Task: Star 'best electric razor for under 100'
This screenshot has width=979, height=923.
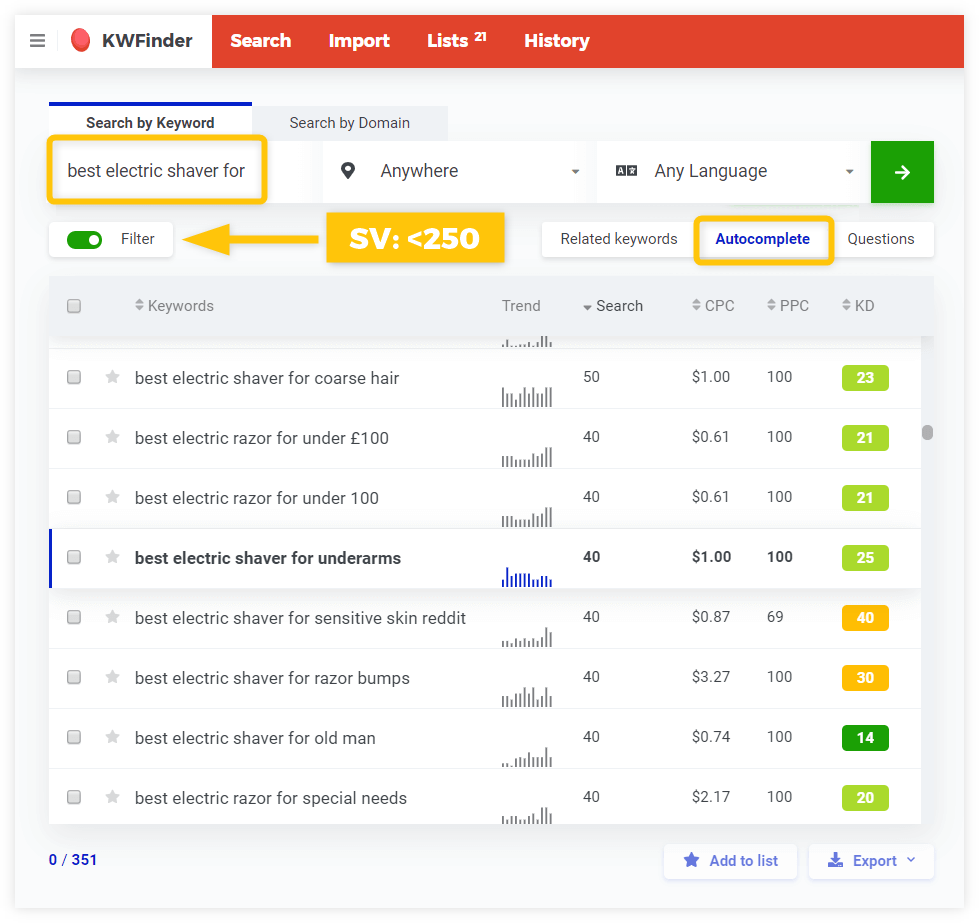Action: pos(112,496)
